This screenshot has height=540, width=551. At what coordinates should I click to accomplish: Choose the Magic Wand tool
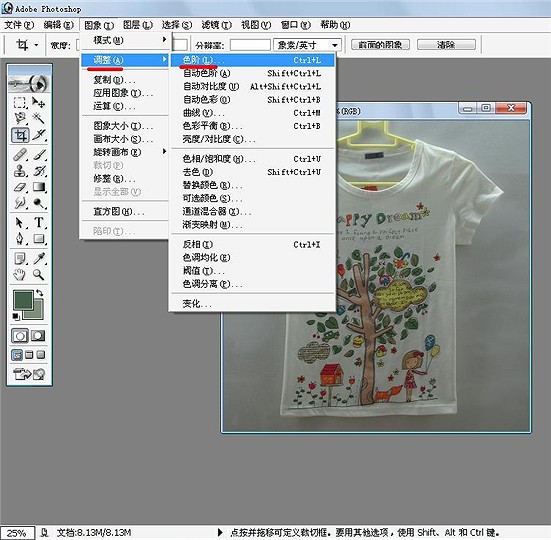point(38,118)
